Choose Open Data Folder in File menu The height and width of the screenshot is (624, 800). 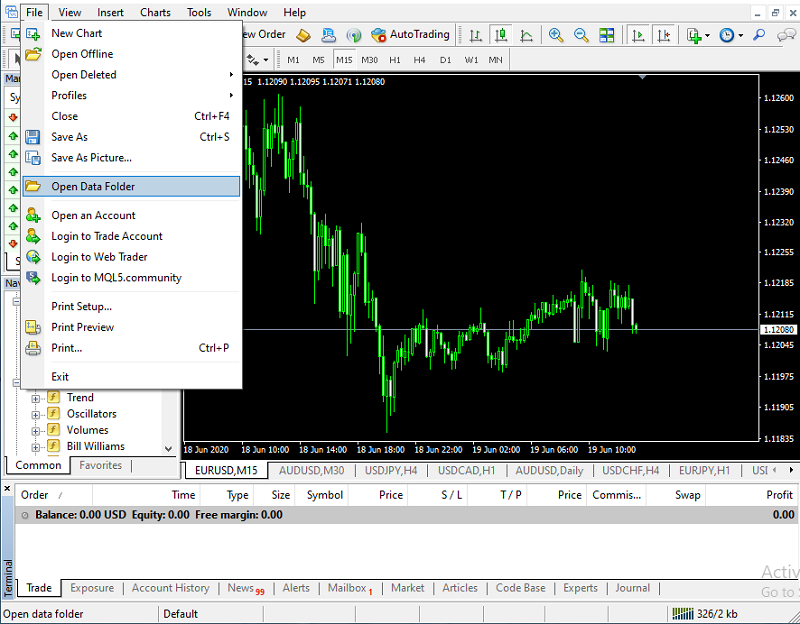(x=131, y=187)
